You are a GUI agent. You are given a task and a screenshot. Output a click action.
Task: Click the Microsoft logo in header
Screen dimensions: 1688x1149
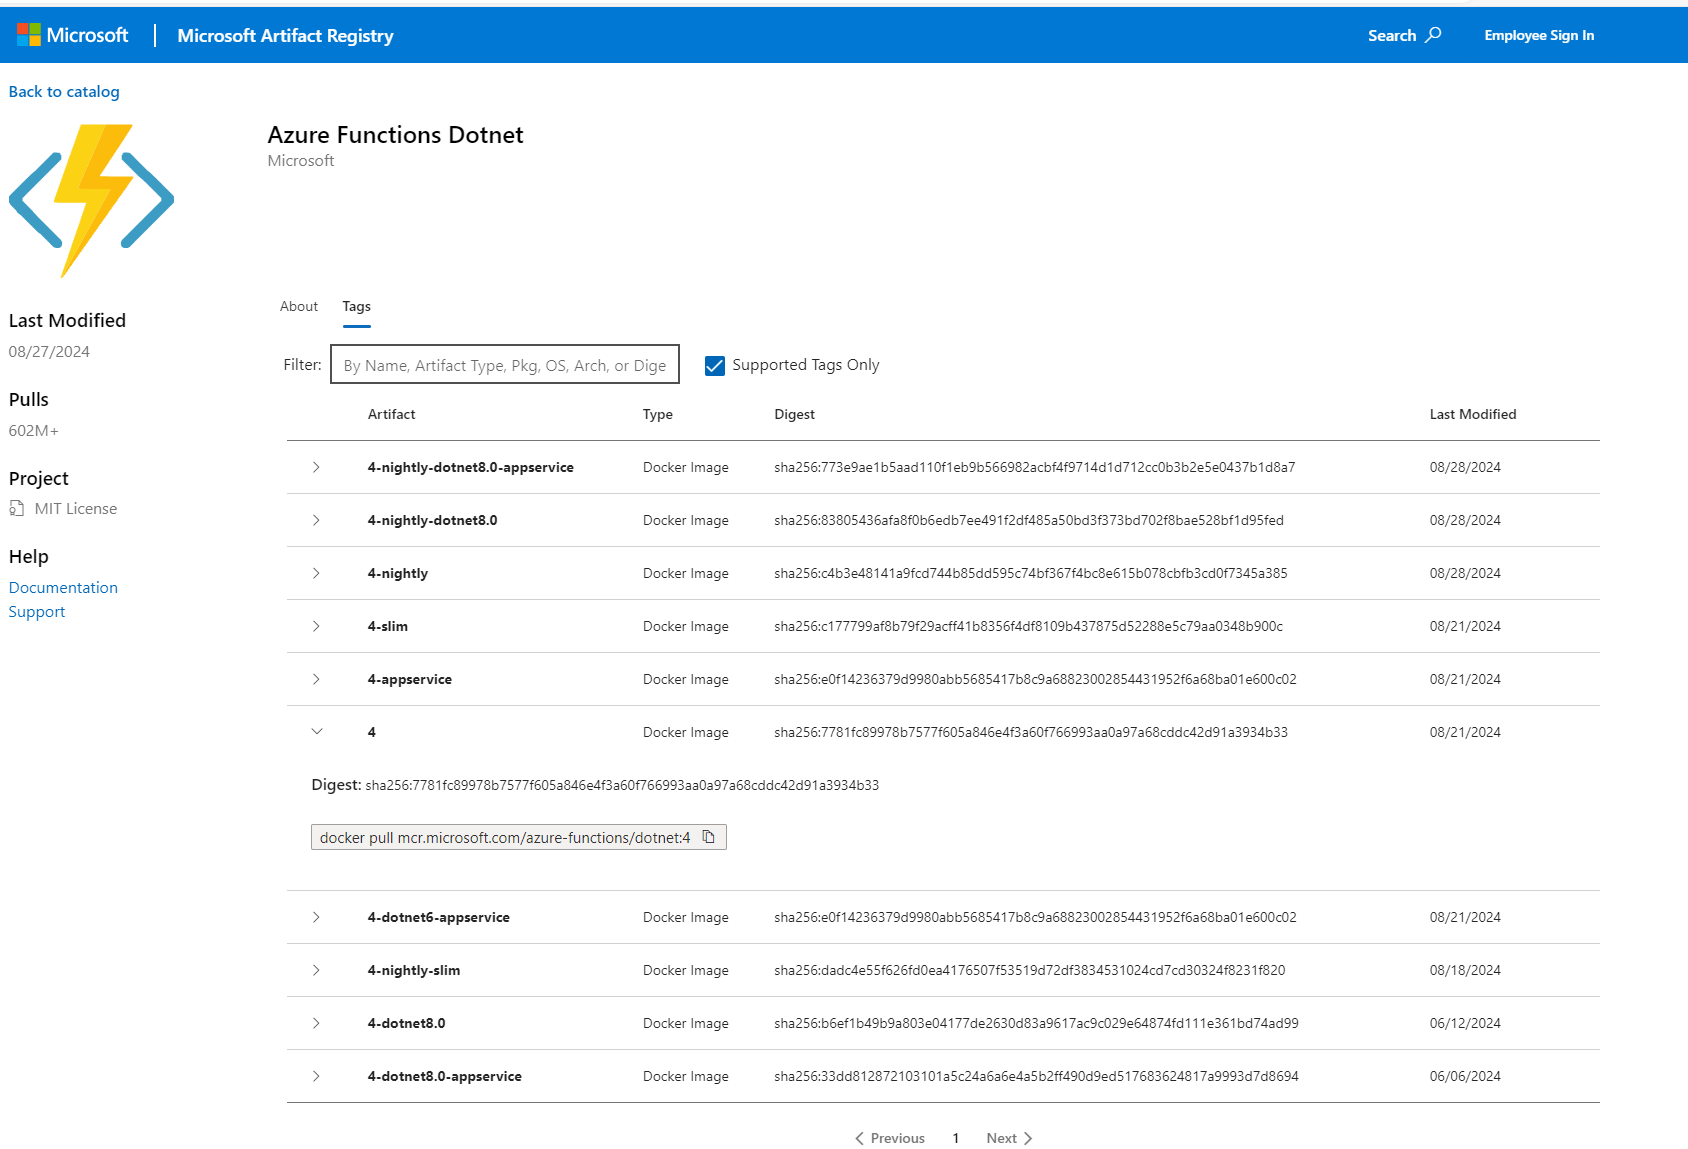coord(73,35)
